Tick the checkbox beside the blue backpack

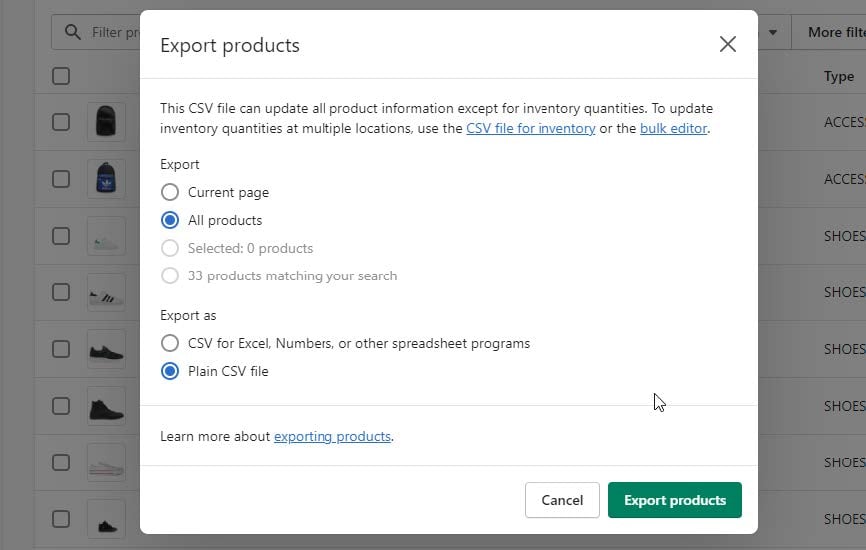[x=61, y=179]
